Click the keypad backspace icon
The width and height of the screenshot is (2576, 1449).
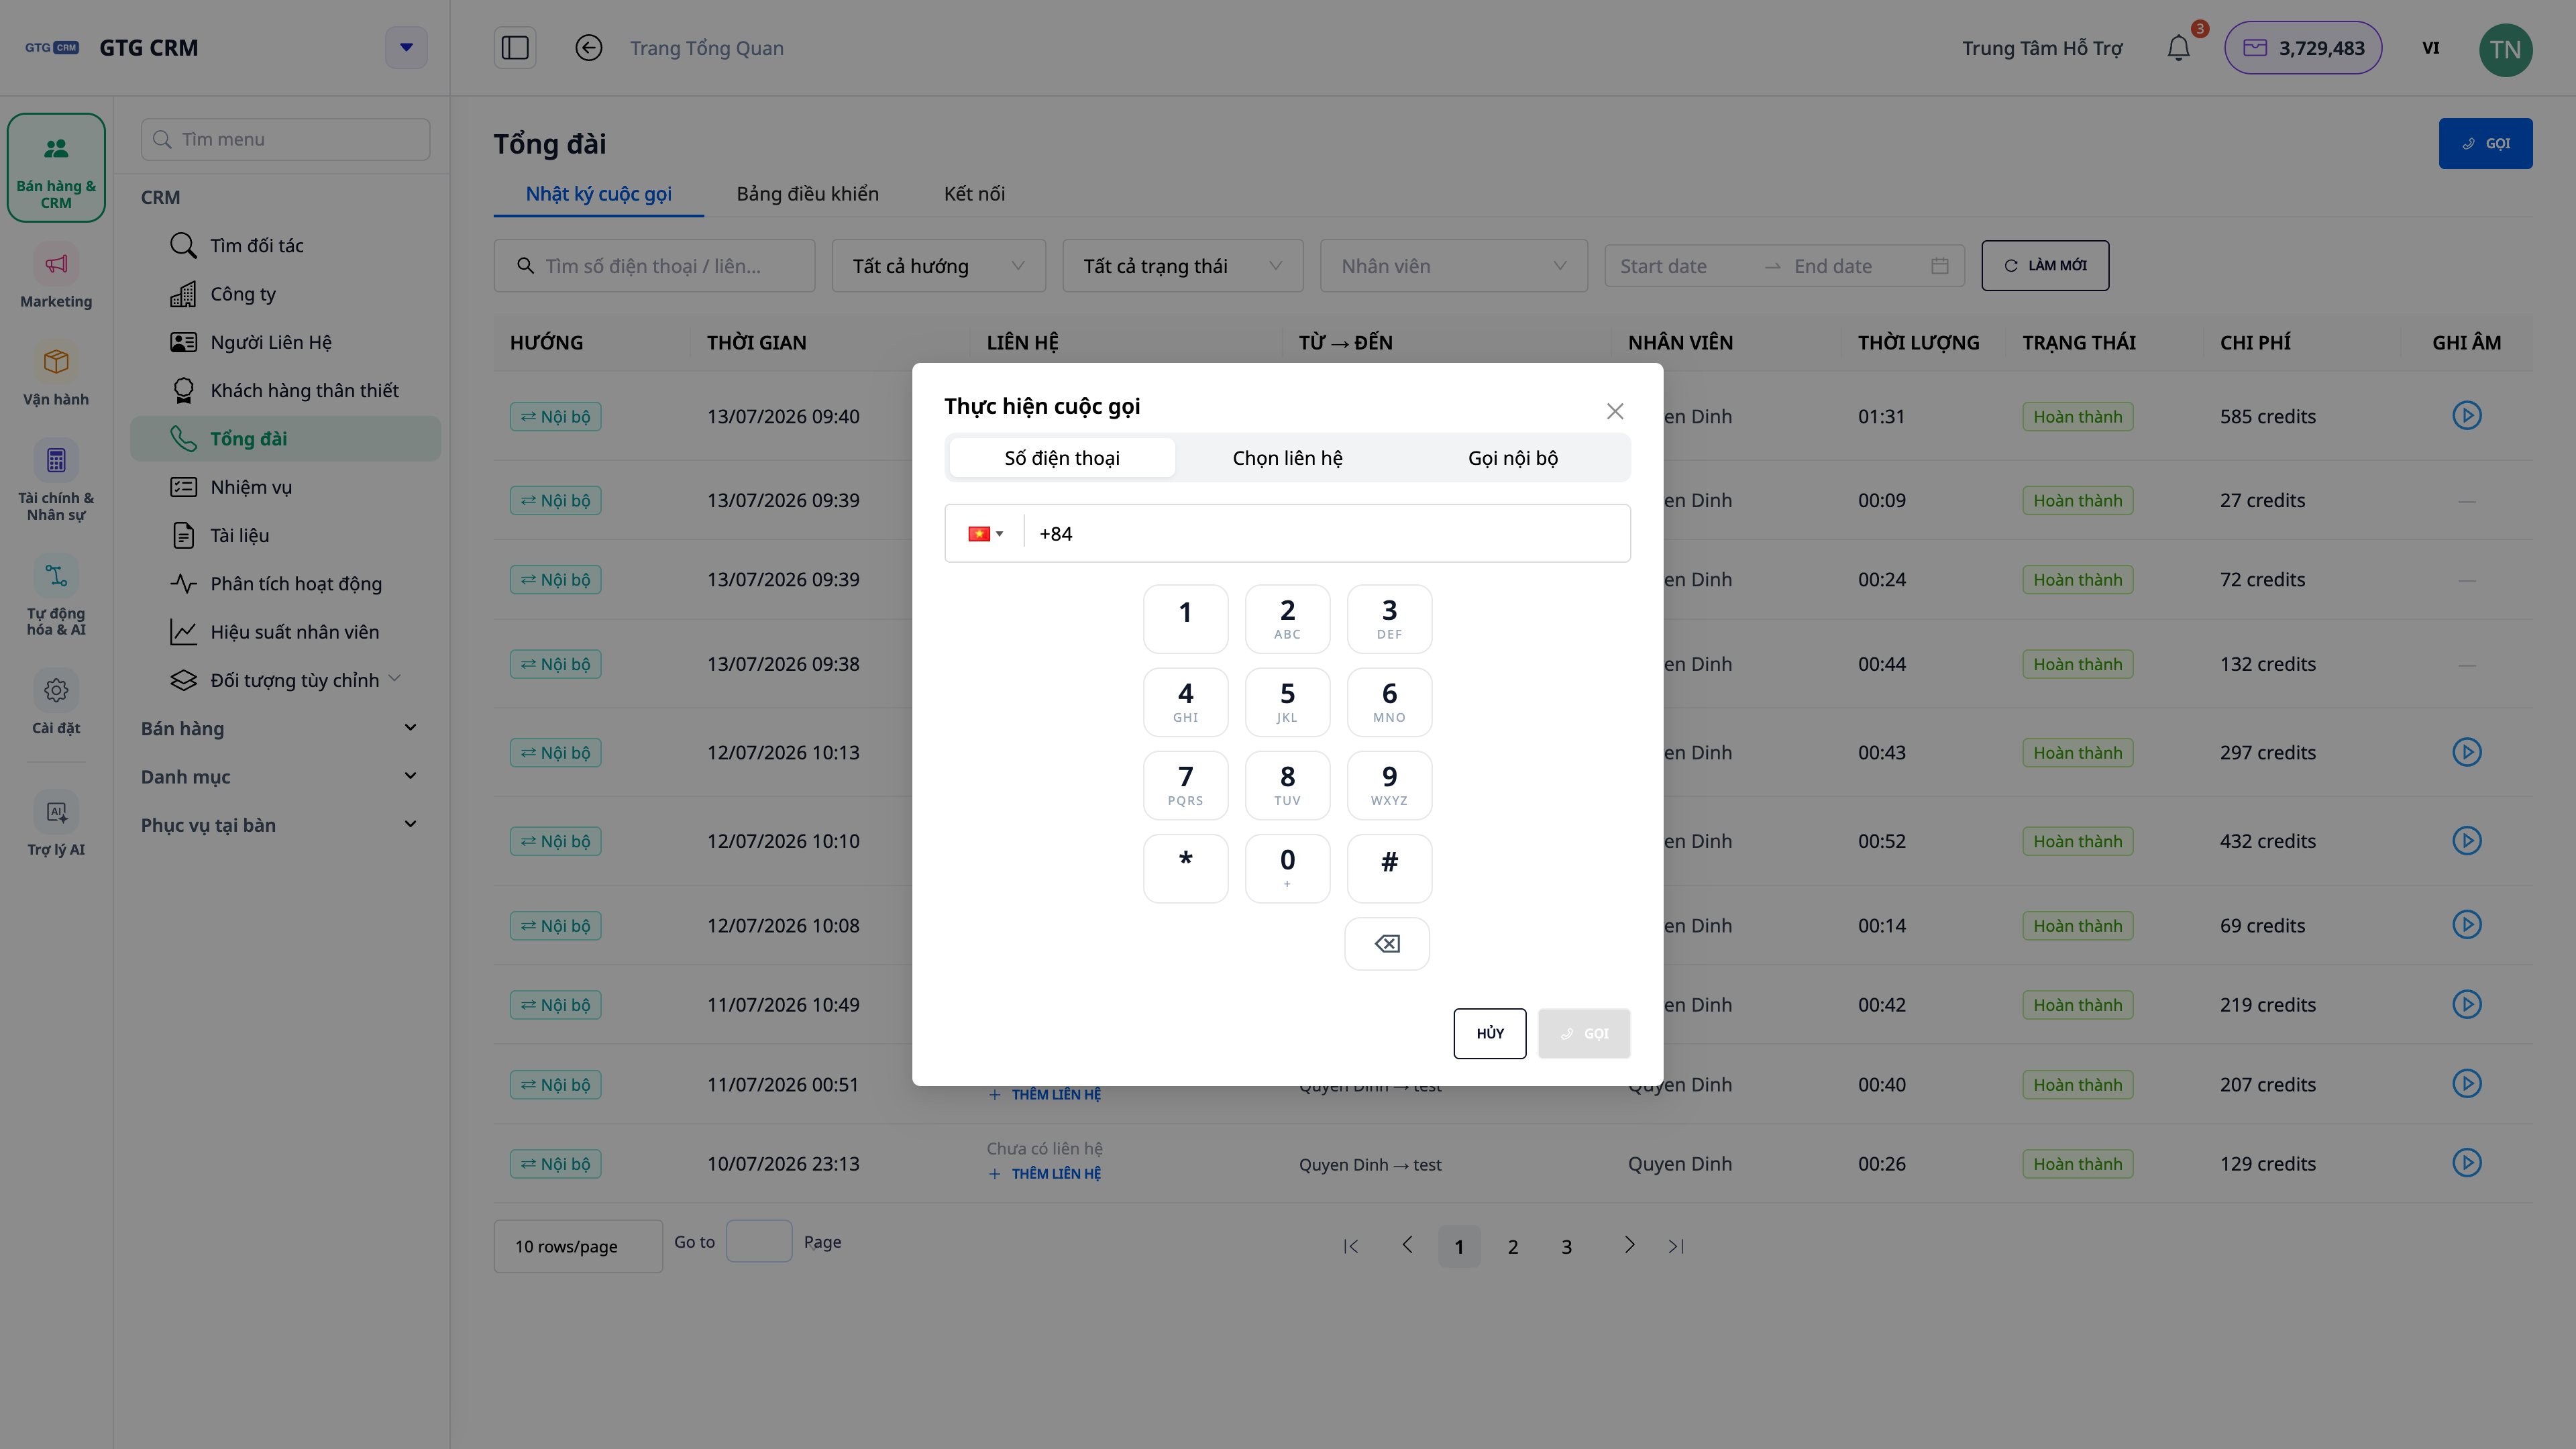pos(1387,943)
